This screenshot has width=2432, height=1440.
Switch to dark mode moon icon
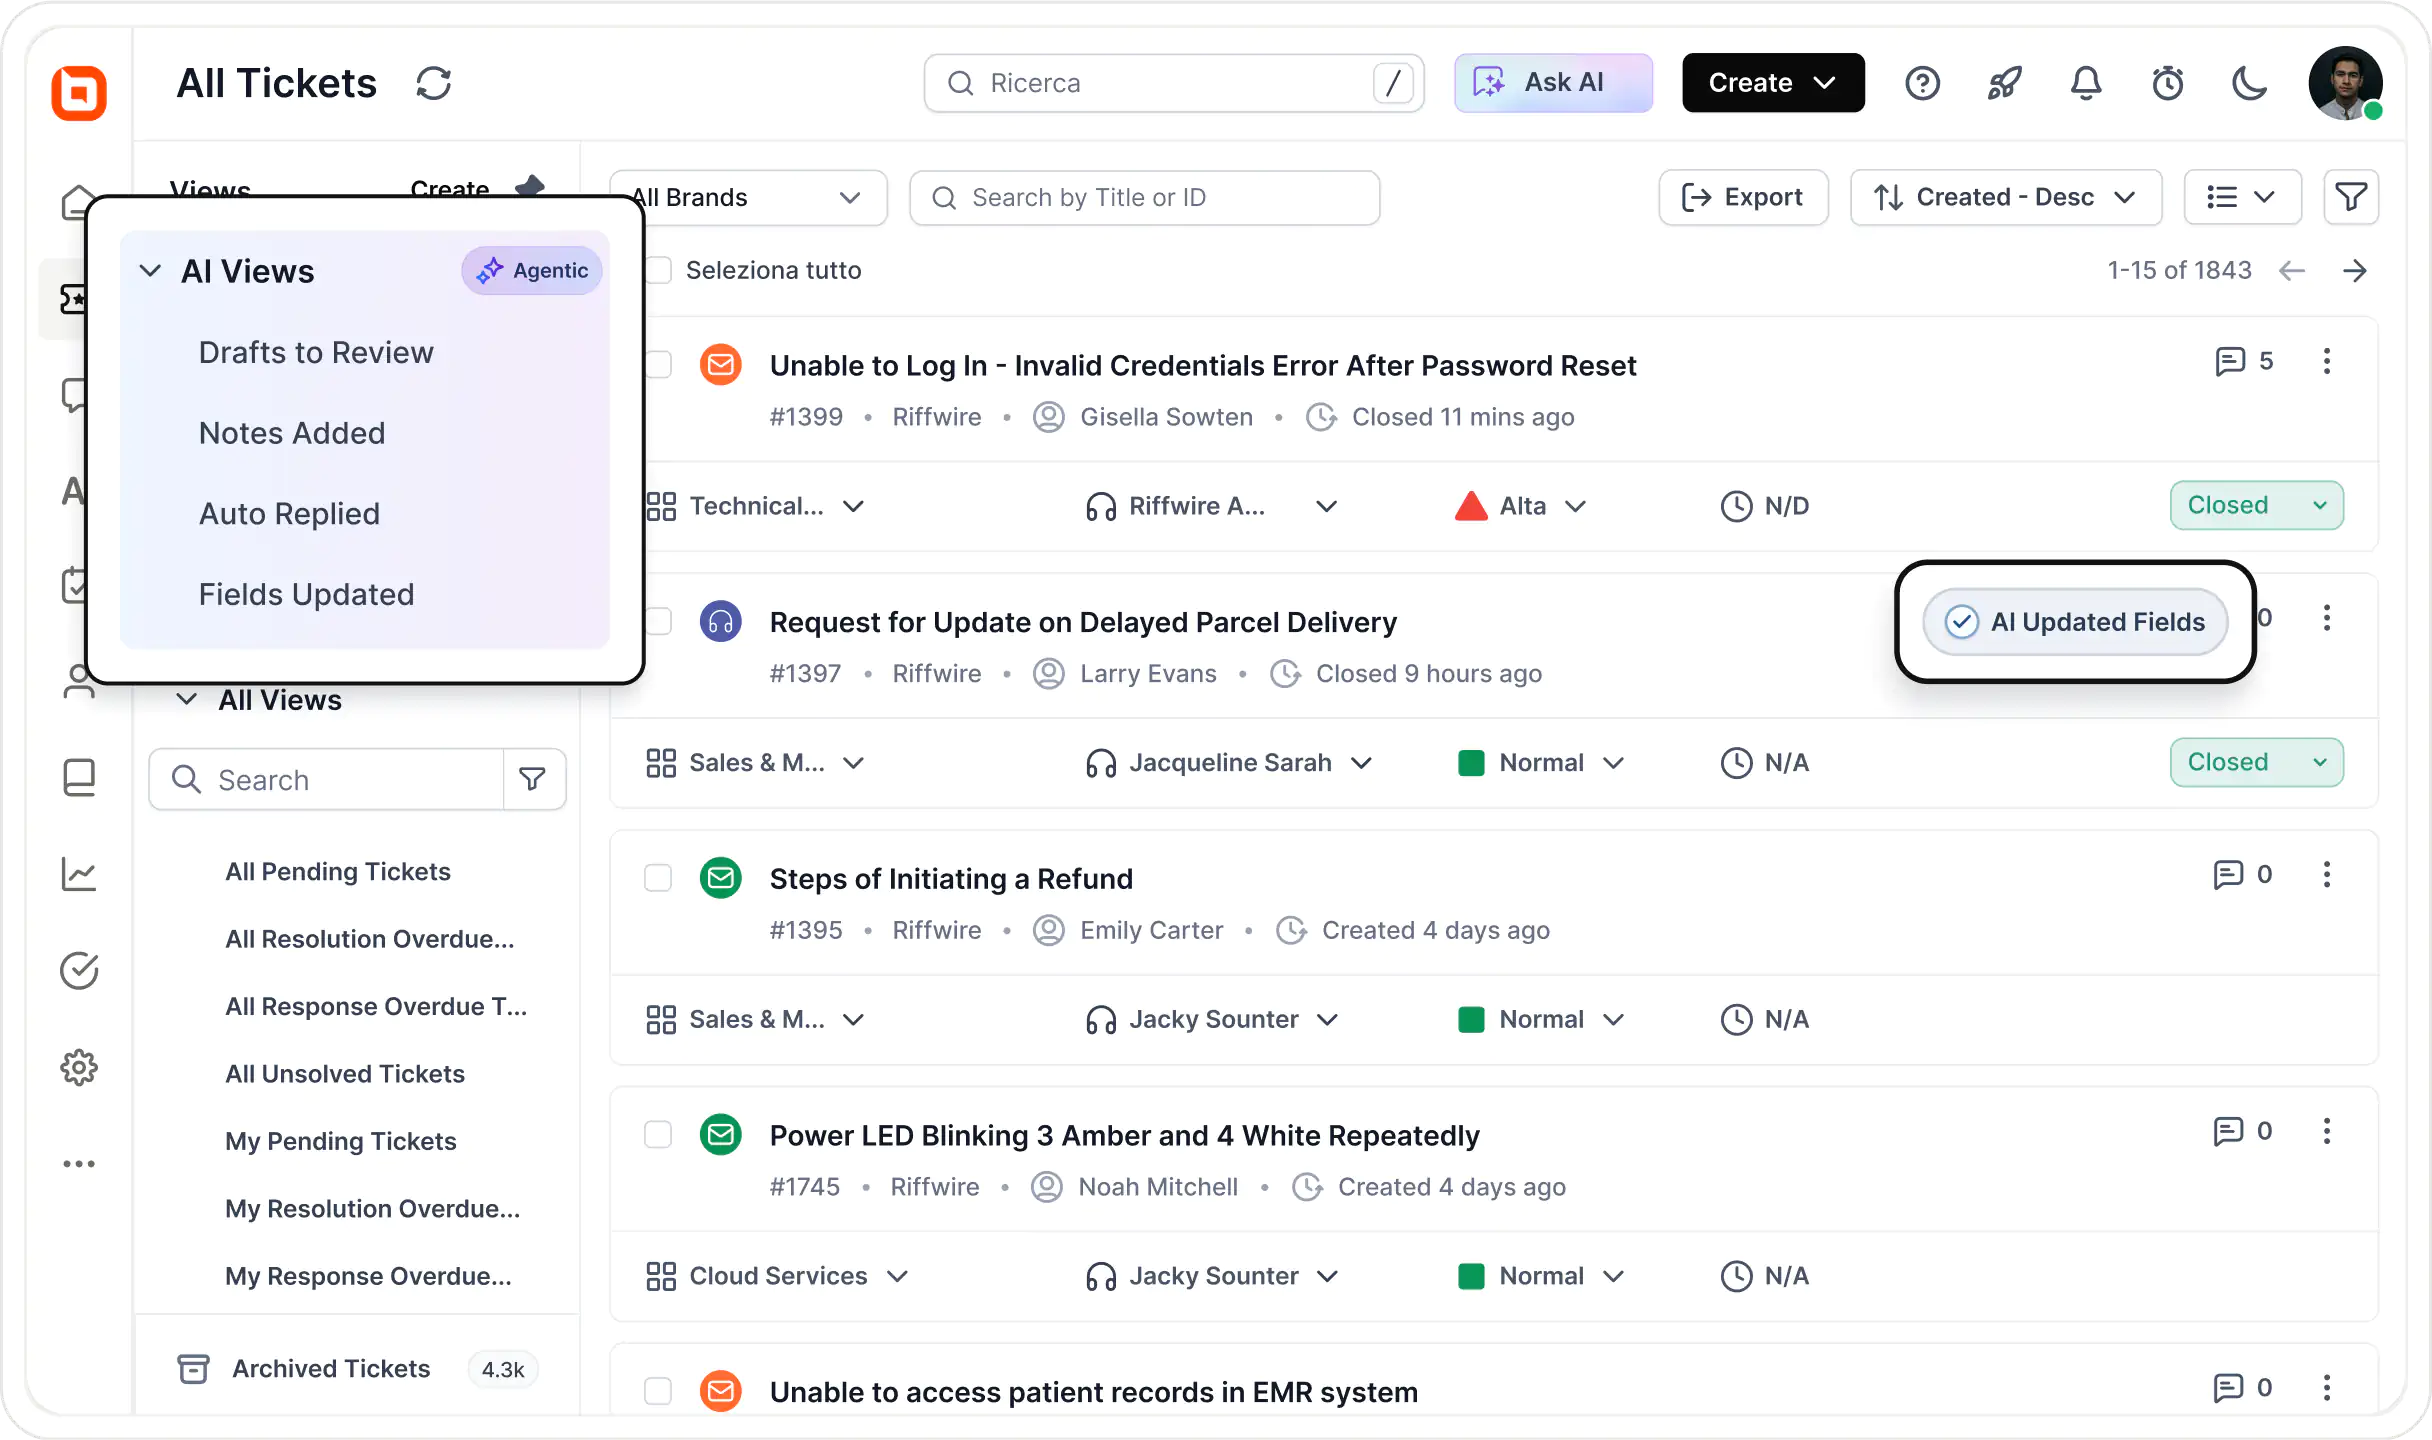pos(2250,83)
